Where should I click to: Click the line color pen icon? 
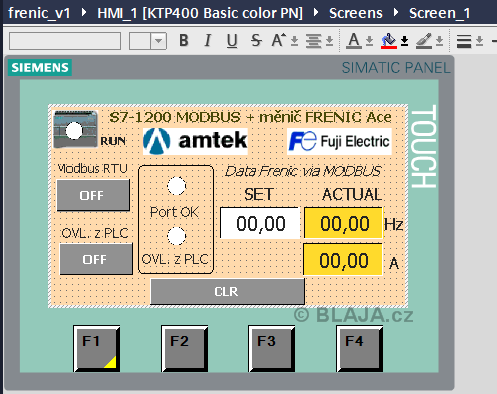[x=424, y=41]
